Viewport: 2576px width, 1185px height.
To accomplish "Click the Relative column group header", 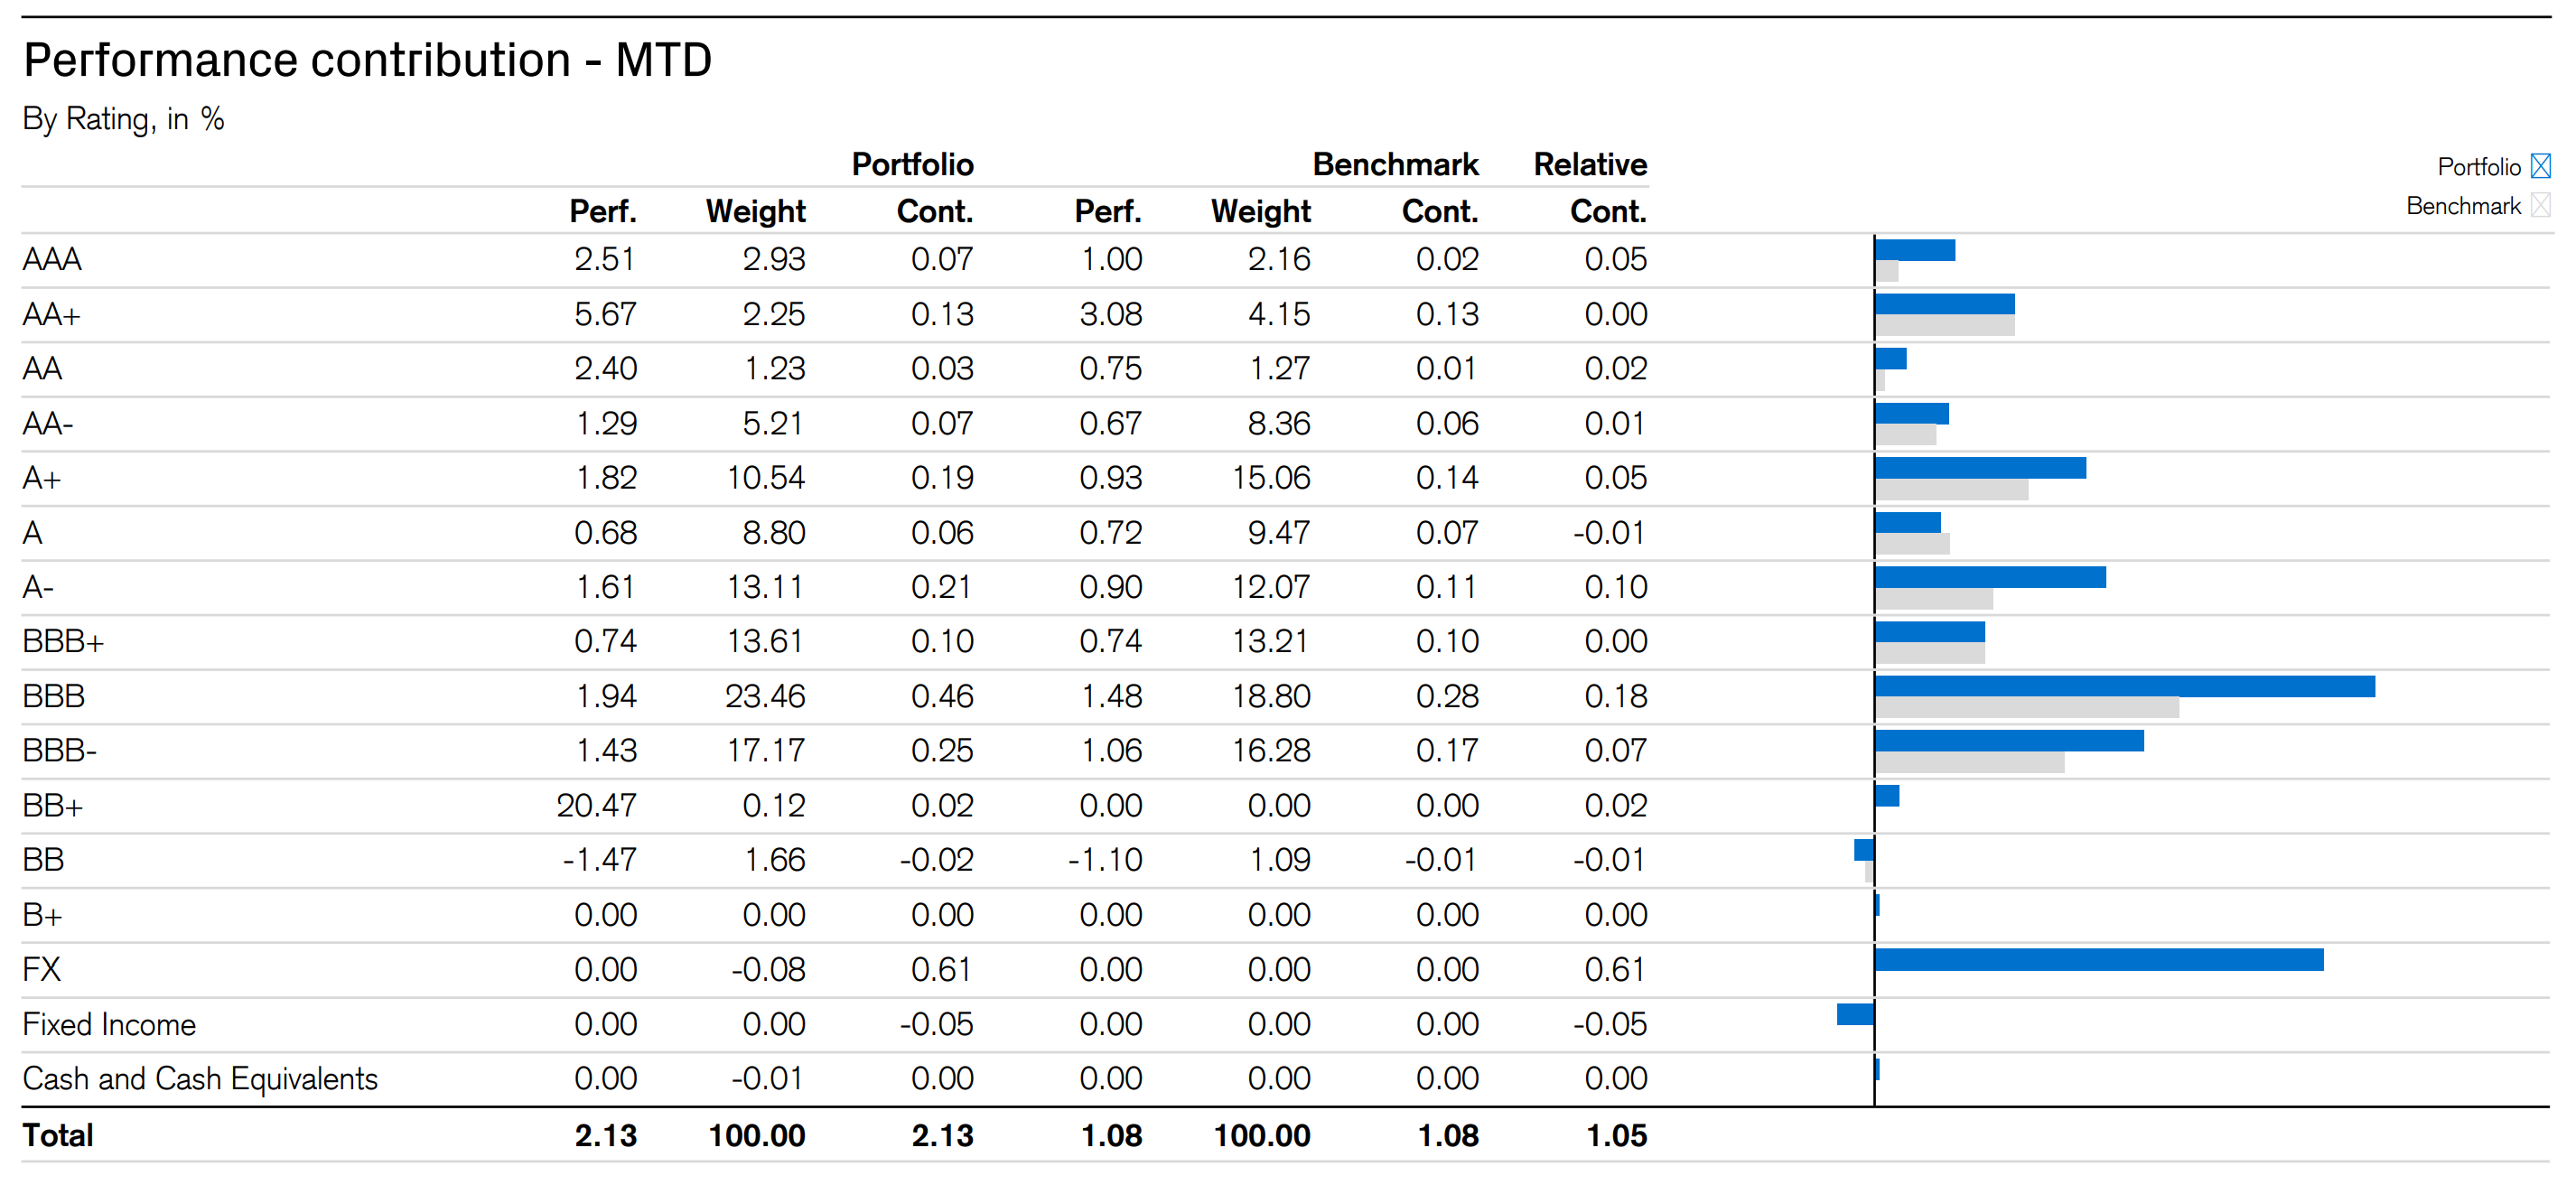I will coord(1590,164).
